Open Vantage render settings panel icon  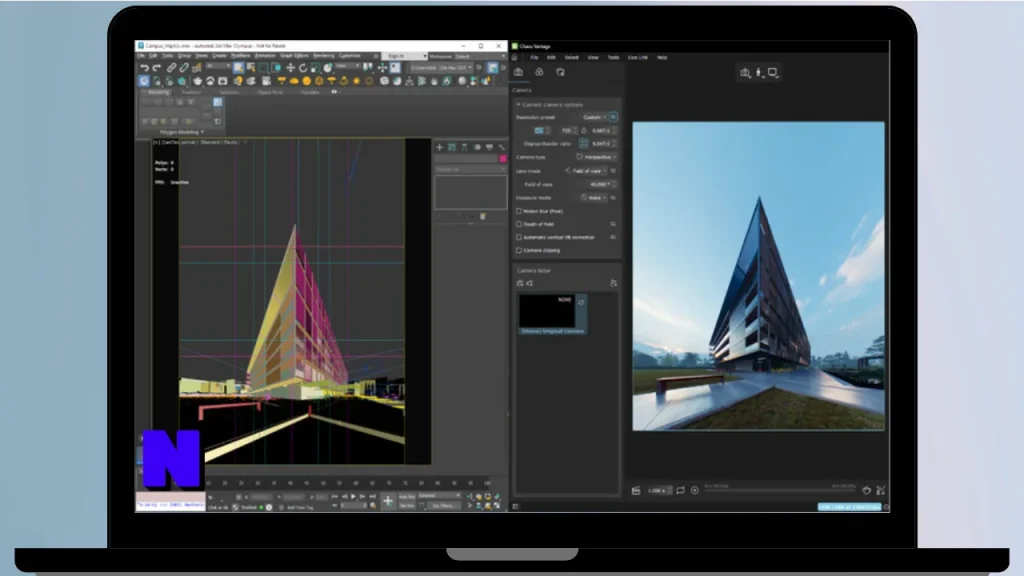tap(560, 72)
